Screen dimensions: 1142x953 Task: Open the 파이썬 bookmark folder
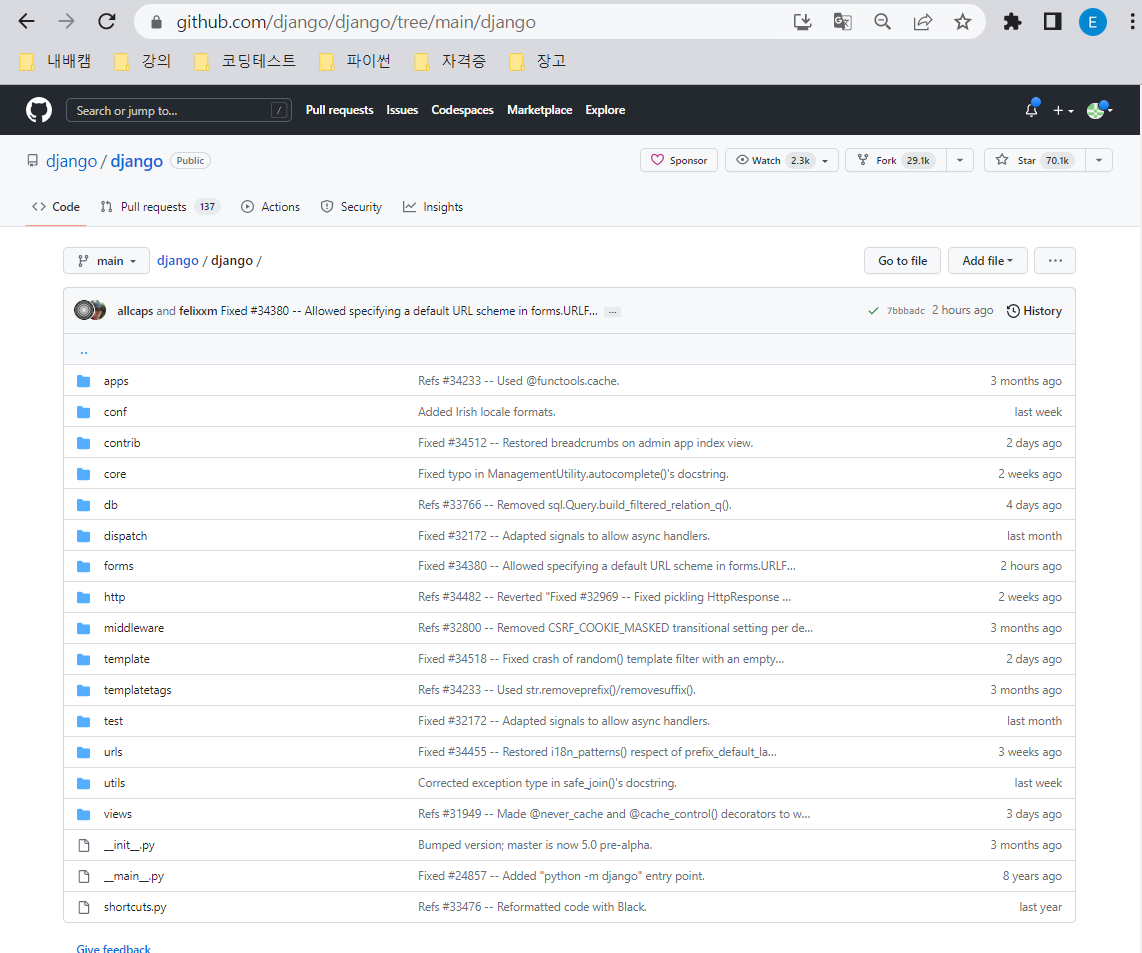coord(355,61)
